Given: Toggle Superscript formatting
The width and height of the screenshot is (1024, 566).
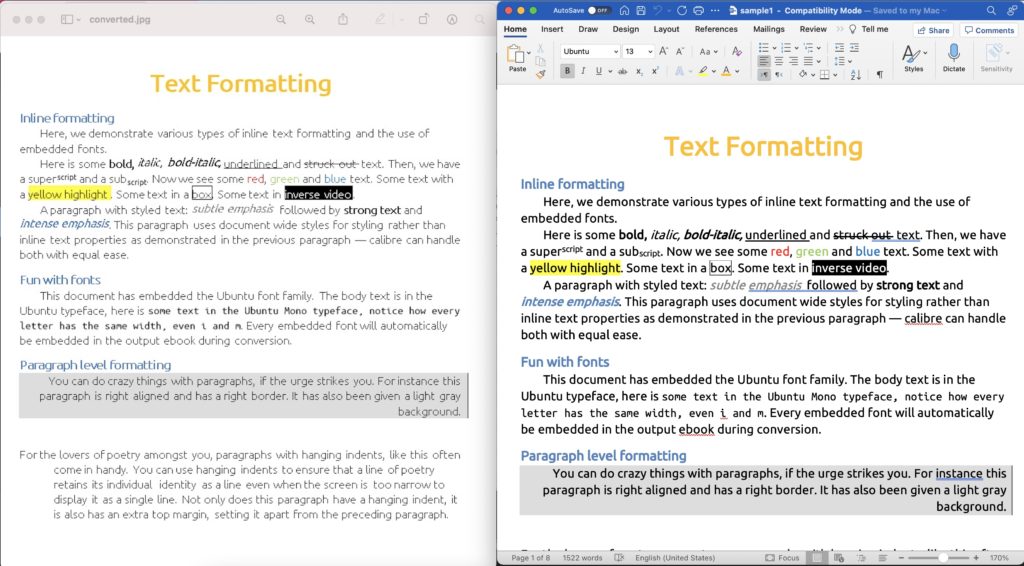Looking at the screenshot, I should [655, 71].
